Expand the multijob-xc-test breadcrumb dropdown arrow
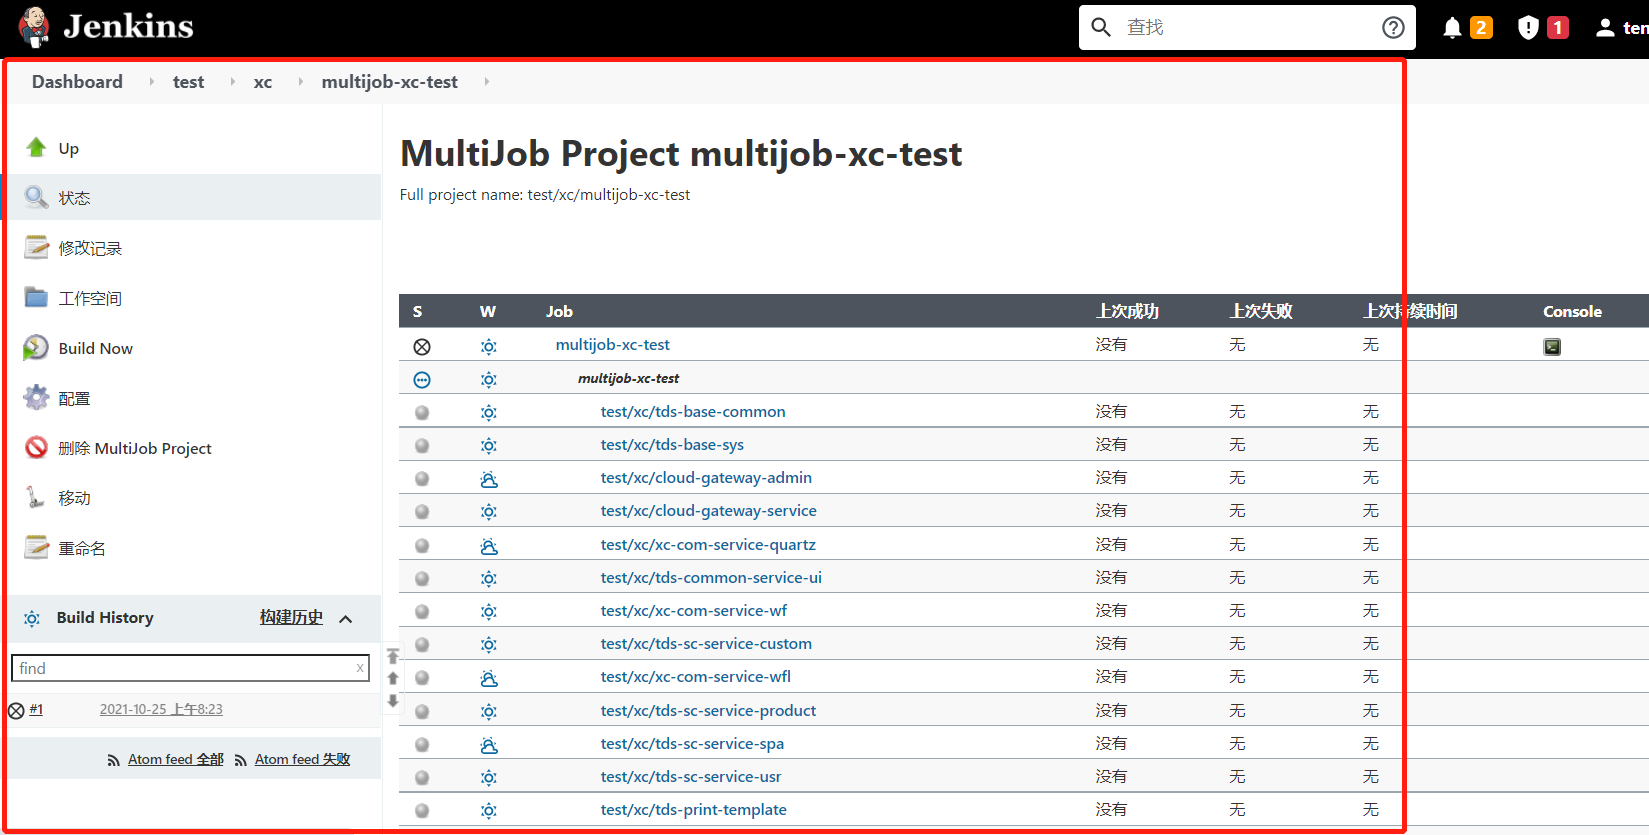Image resolution: width=1649 pixels, height=835 pixels. 486,82
